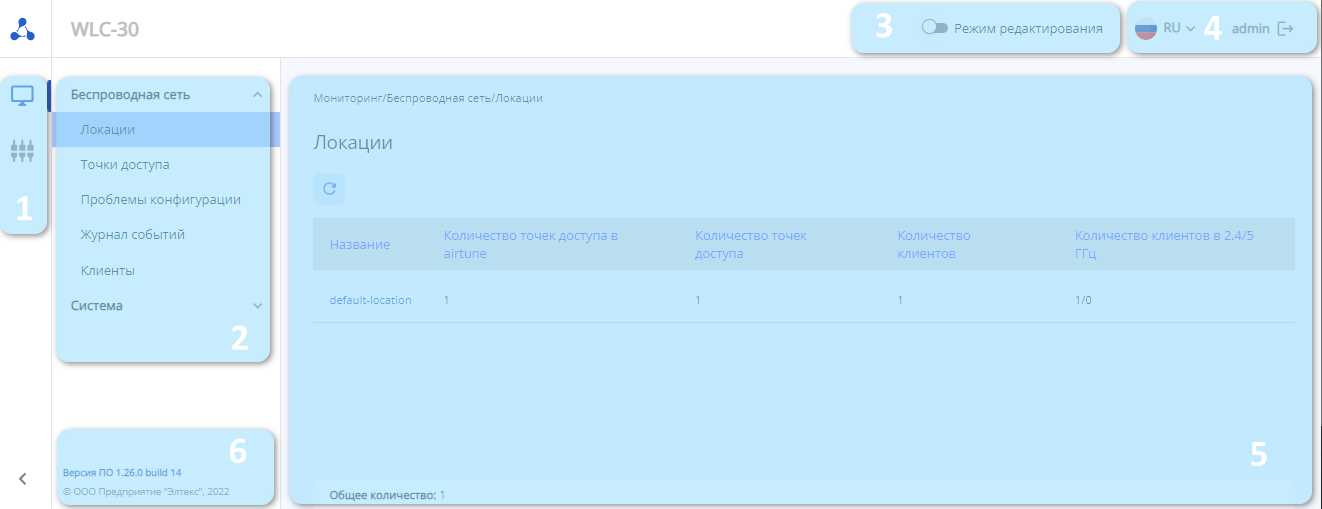
Task: Collapse the Беспроводная сеть section chevron
Action: (257, 95)
